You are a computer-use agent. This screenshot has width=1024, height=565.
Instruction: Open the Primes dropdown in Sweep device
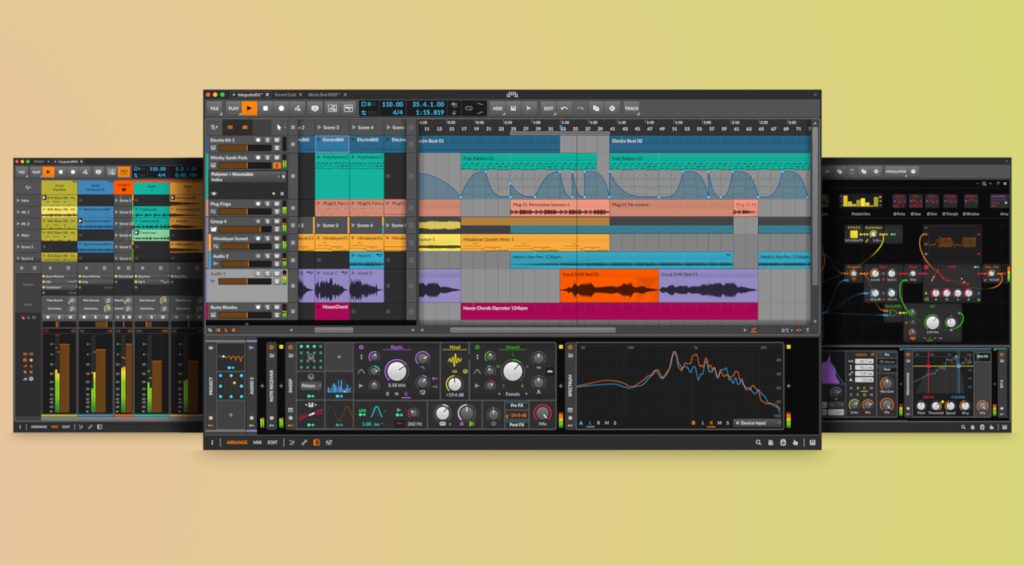click(x=310, y=386)
